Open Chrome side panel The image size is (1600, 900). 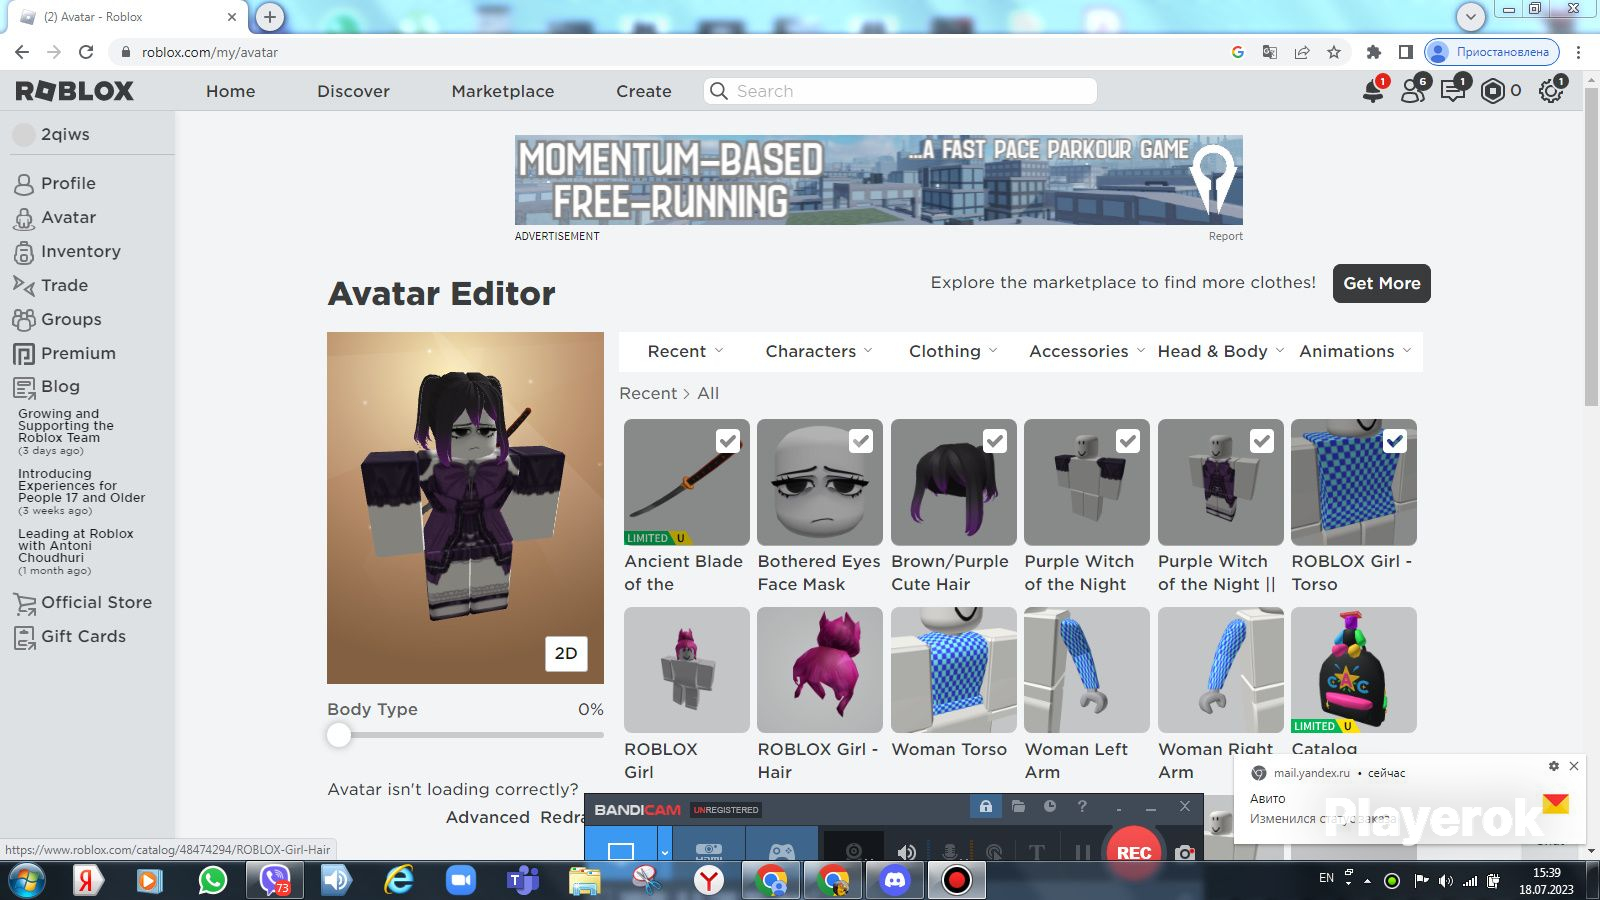point(1405,52)
